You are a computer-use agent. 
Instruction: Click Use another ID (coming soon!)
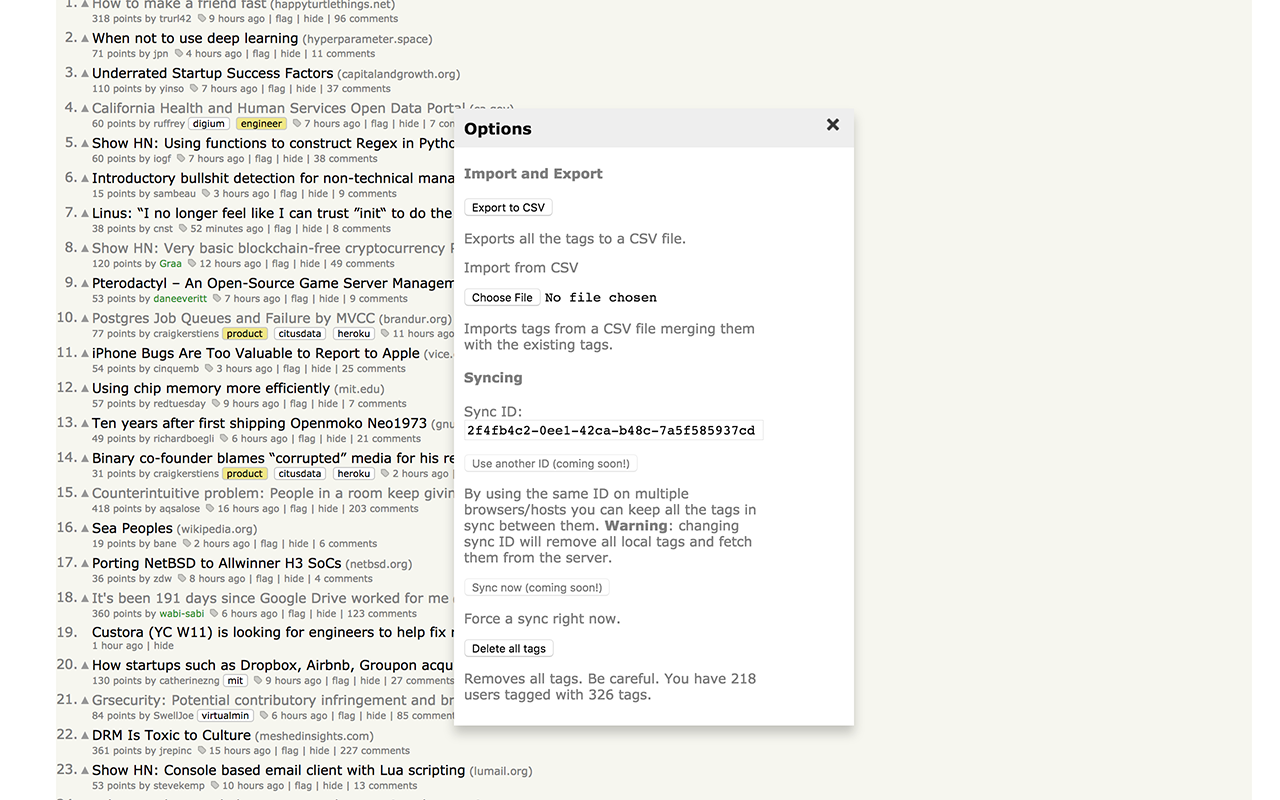(x=550, y=463)
